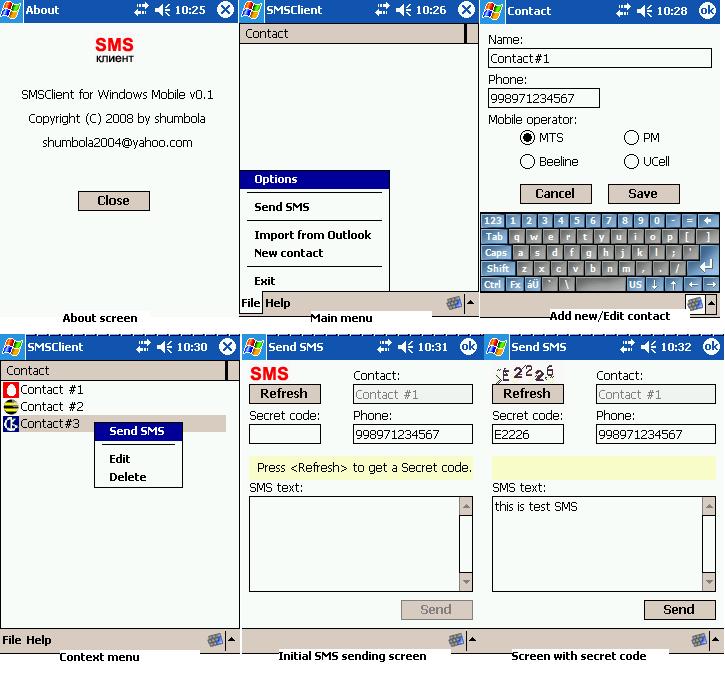Viewport: 725px width, 674px height.
Task: Click MTS operator icon next to Contact #1
Action: click(x=11, y=390)
